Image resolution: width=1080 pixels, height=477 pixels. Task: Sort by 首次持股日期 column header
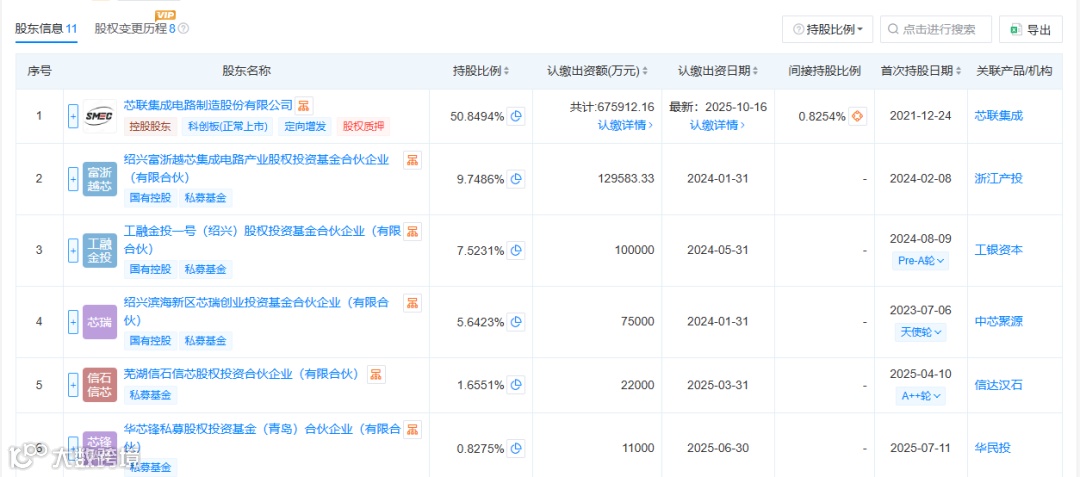tap(921, 71)
